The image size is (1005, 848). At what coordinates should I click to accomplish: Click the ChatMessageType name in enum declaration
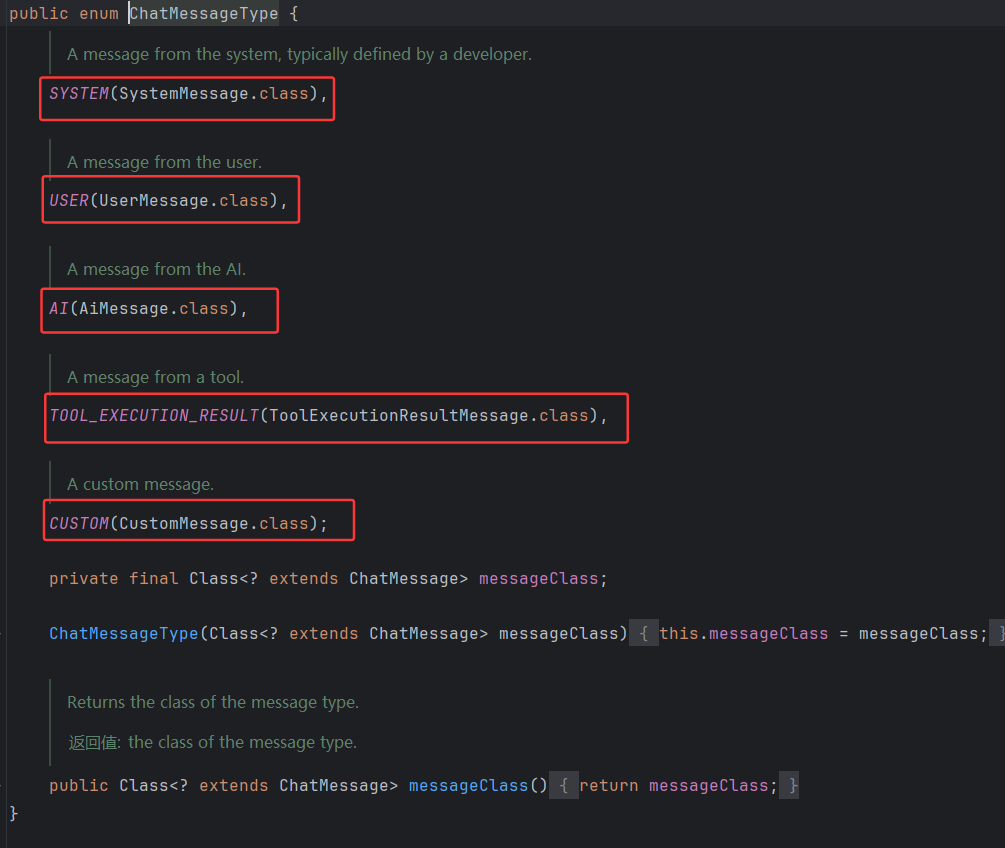click(204, 14)
